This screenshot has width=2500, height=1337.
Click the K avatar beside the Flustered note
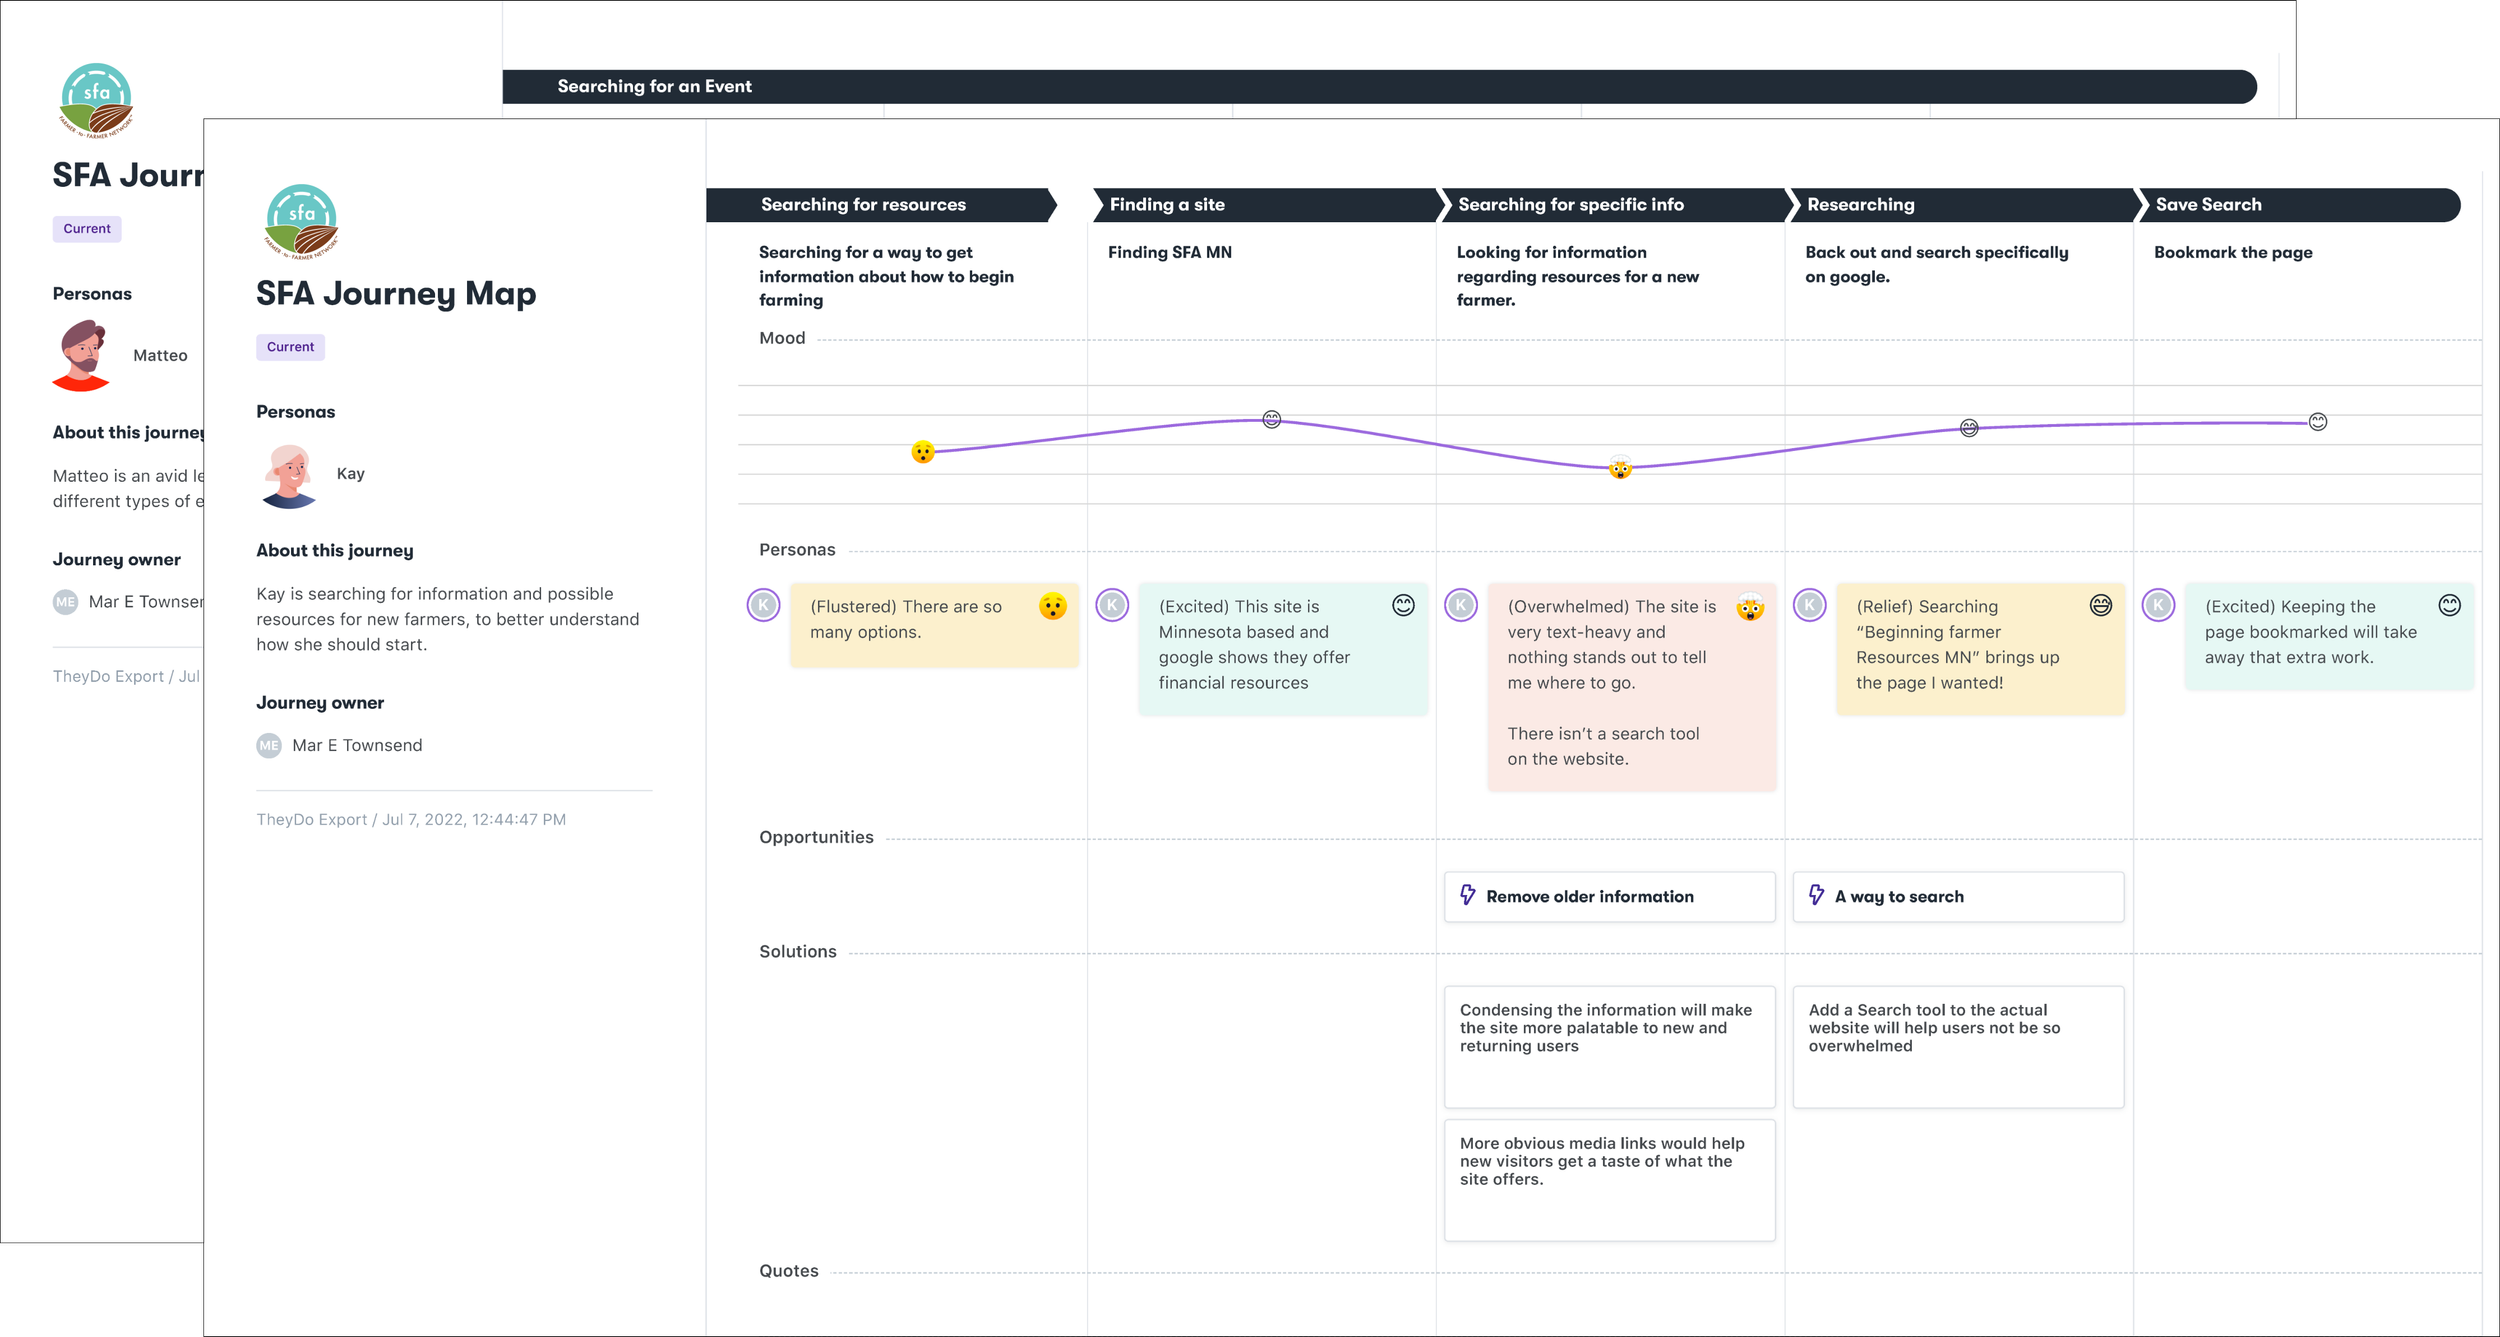(763, 605)
